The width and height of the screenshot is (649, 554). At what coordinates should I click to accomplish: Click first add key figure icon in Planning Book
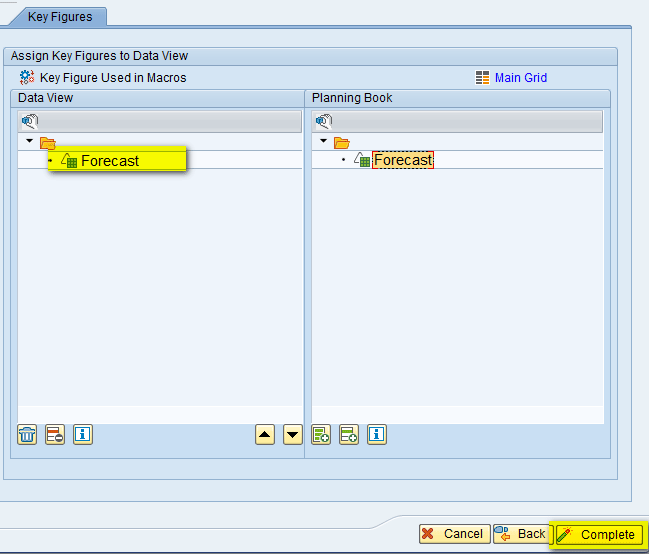(x=321, y=435)
